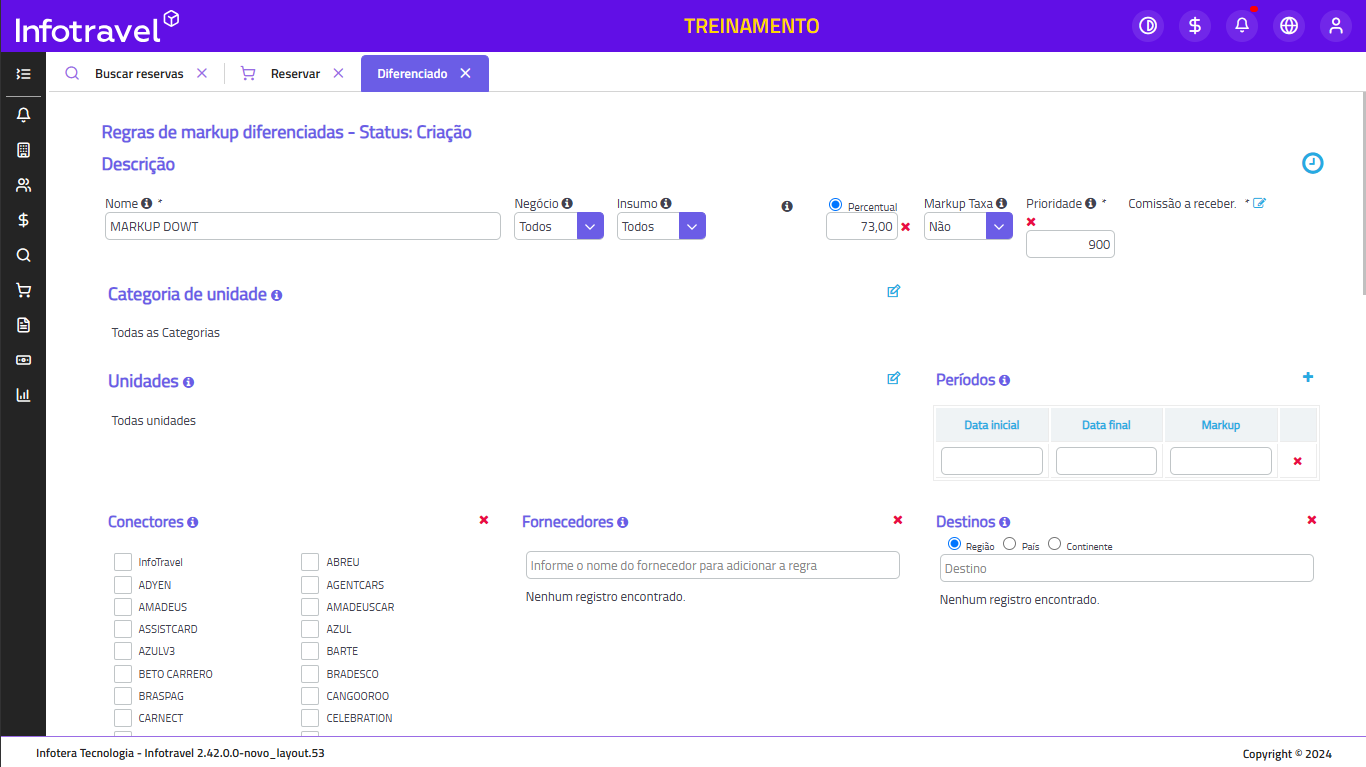The image size is (1366, 767).
Task: Click the clock history icon
Action: coord(1312,163)
